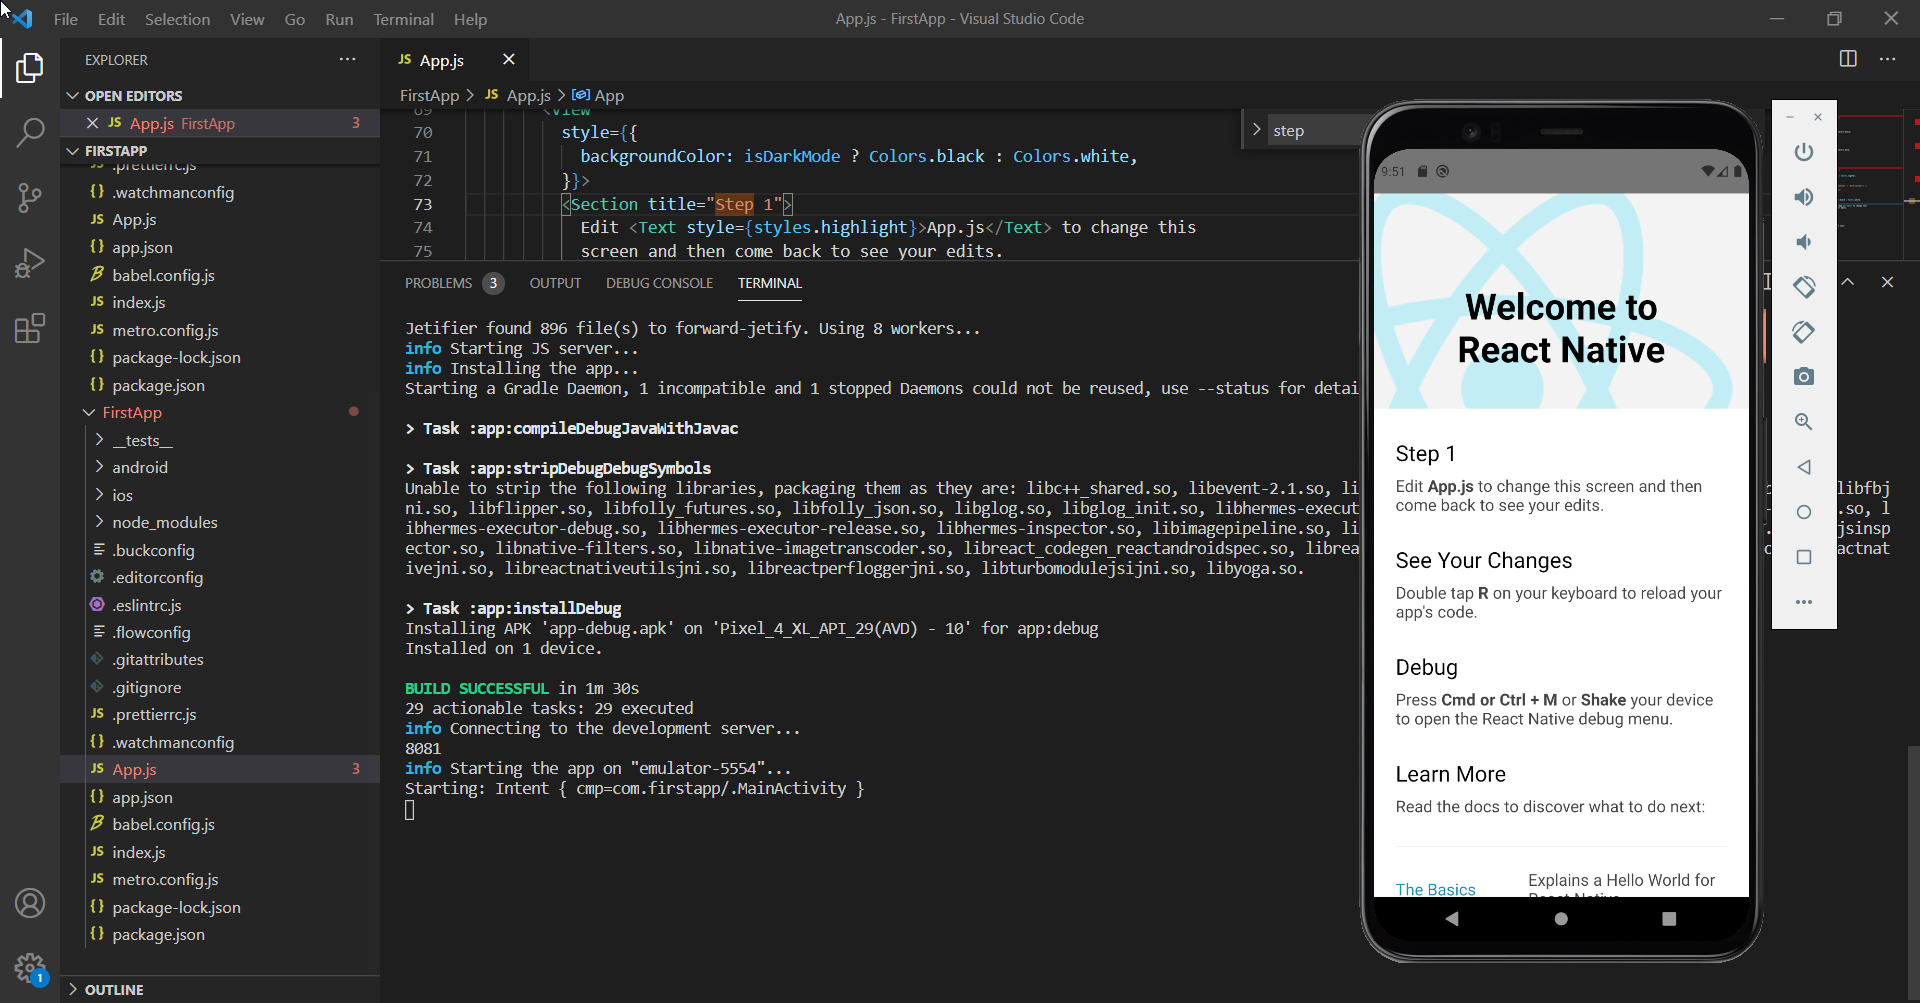
Task: Click the App symbol in breadcrumb
Action: click(x=598, y=95)
